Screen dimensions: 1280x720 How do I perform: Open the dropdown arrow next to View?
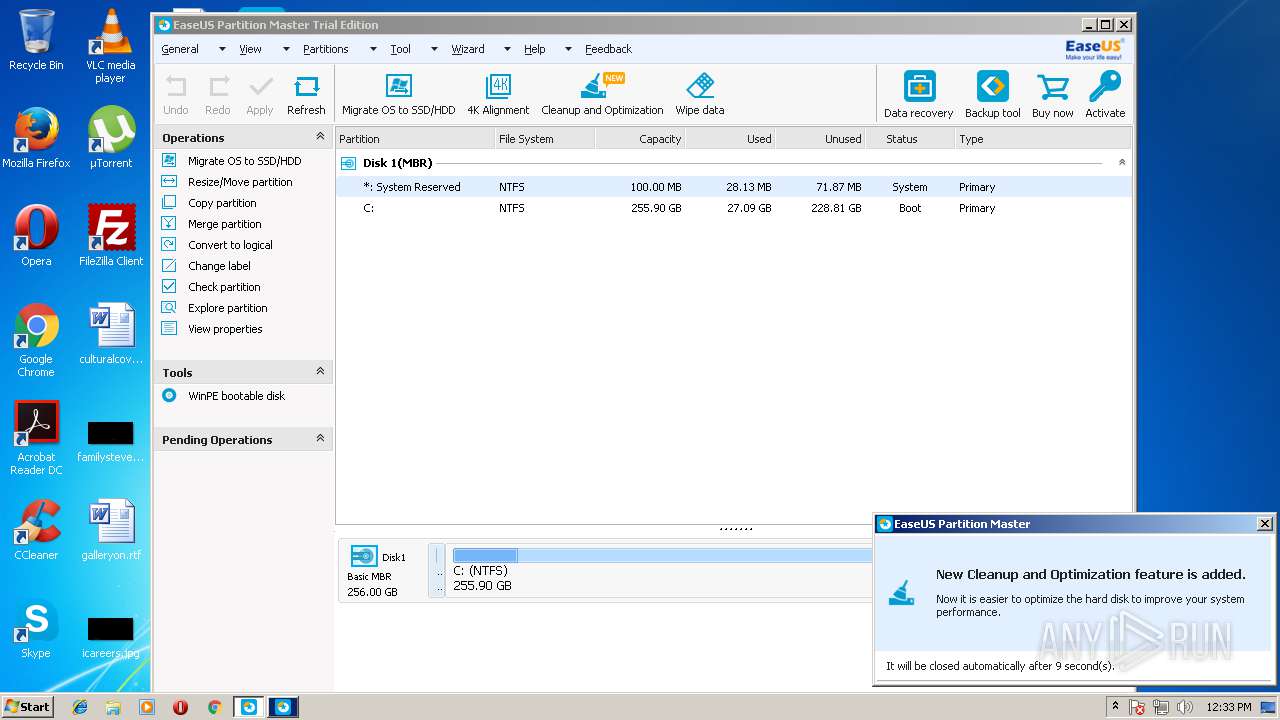(x=285, y=49)
